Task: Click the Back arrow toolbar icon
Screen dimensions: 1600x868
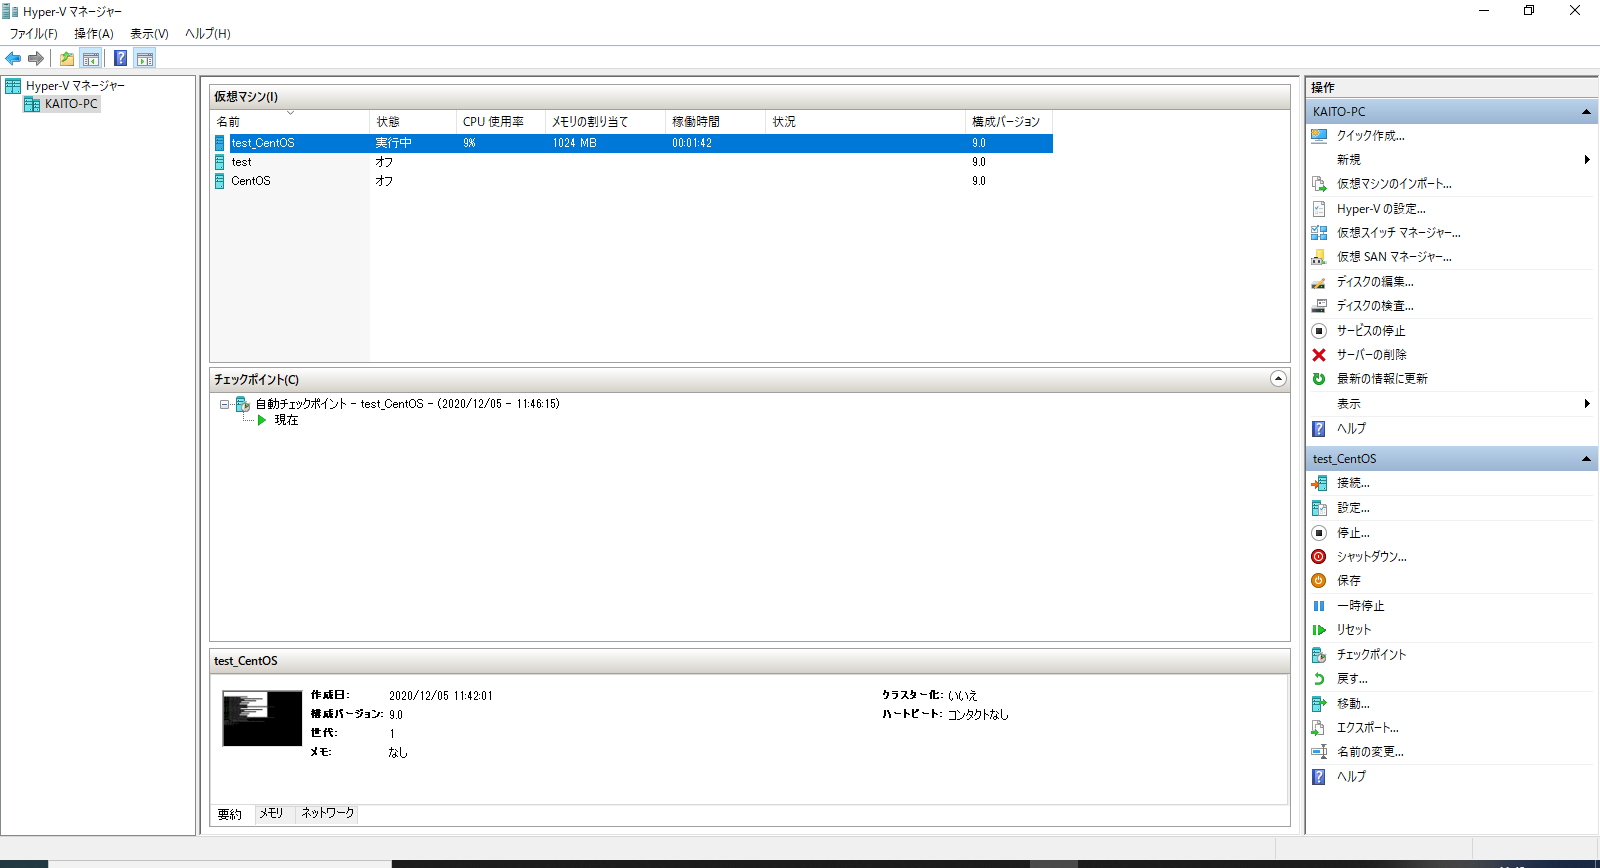Action: 13,59
